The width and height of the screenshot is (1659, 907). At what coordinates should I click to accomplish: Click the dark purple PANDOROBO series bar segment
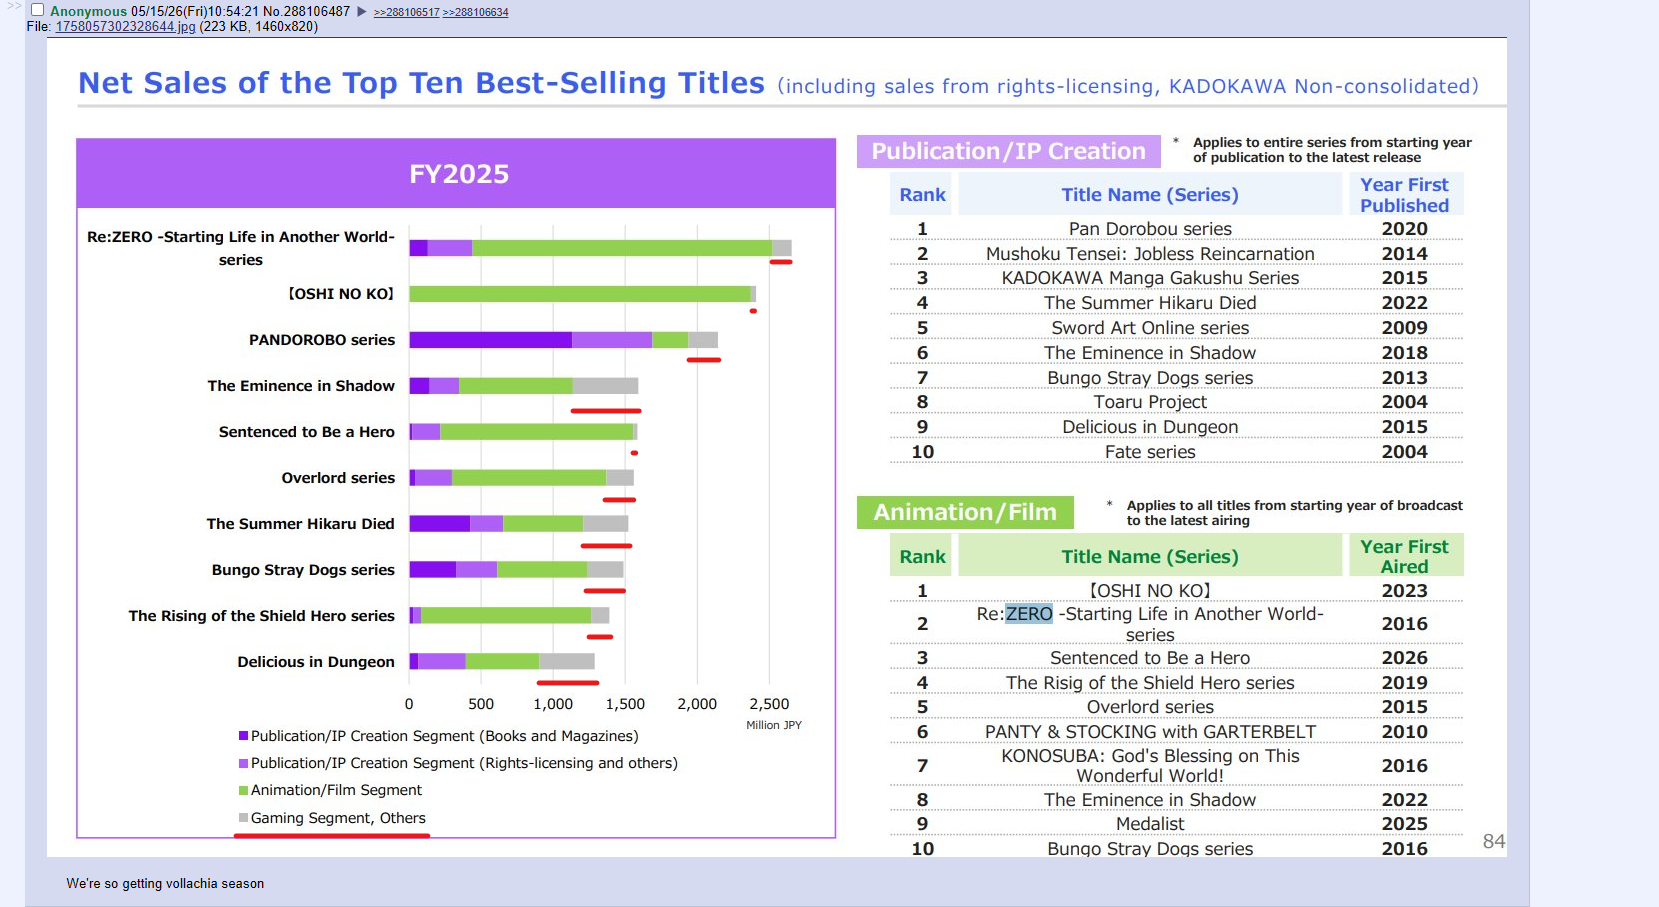coord(491,340)
